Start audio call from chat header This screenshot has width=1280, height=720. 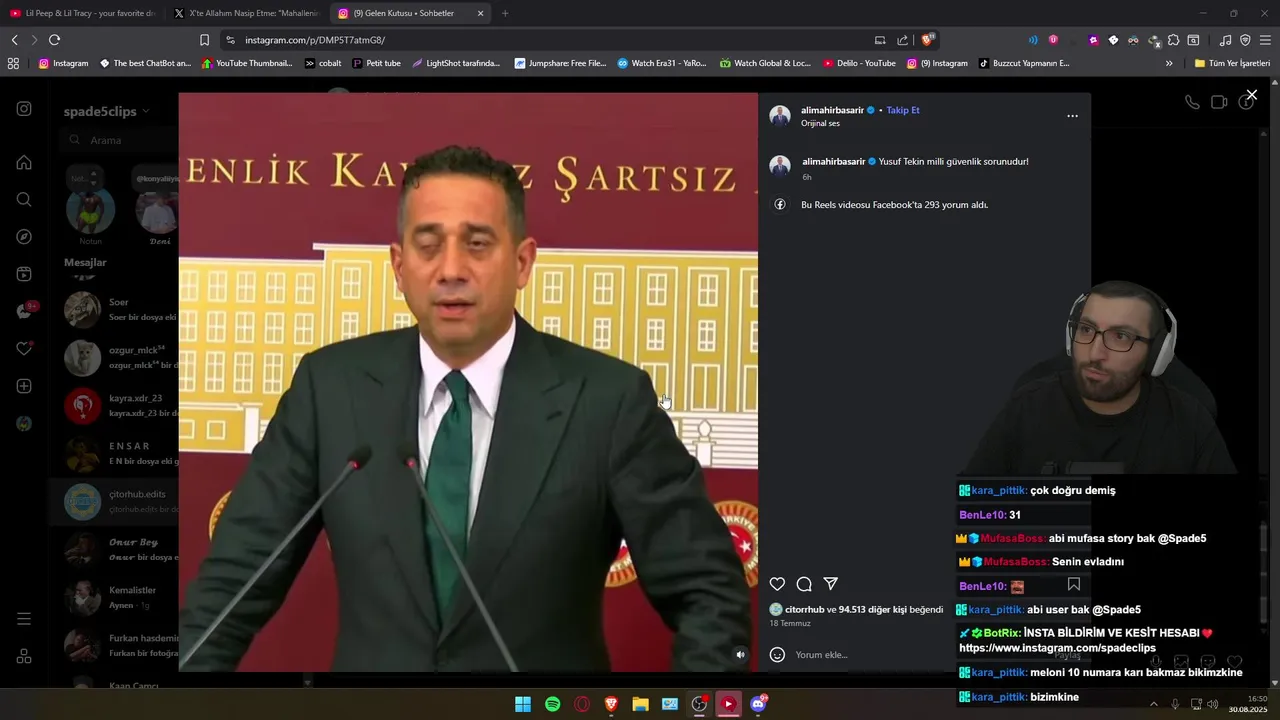point(1192,102)
